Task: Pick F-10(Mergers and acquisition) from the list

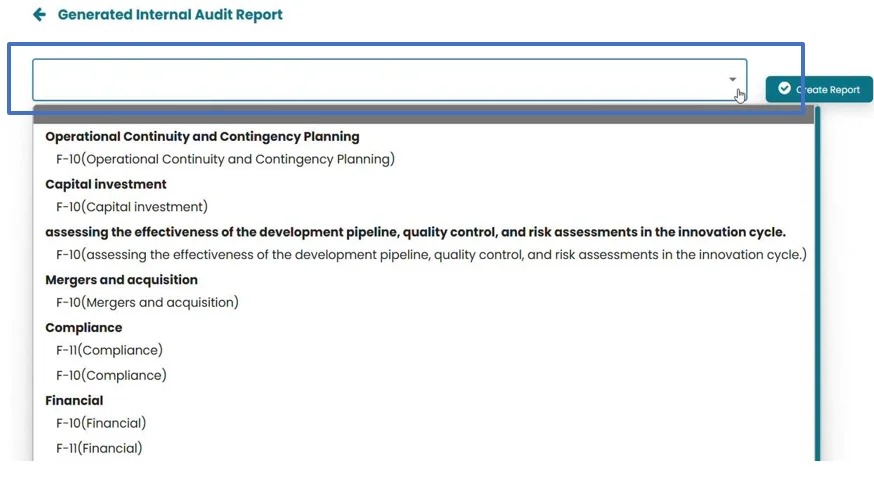Action: pos(147,303)
